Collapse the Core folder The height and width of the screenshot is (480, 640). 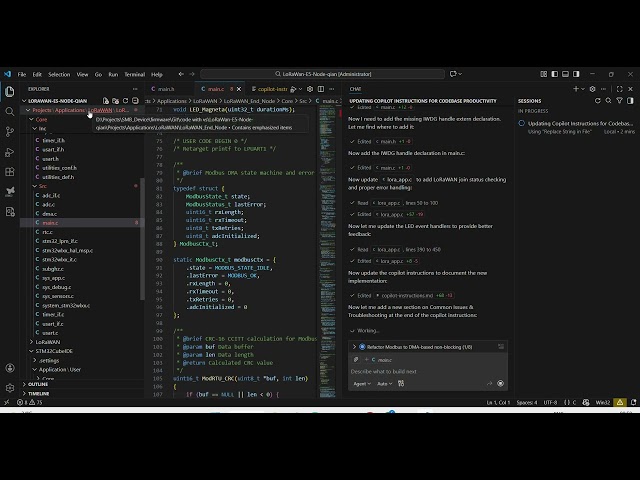click(31, 120)
